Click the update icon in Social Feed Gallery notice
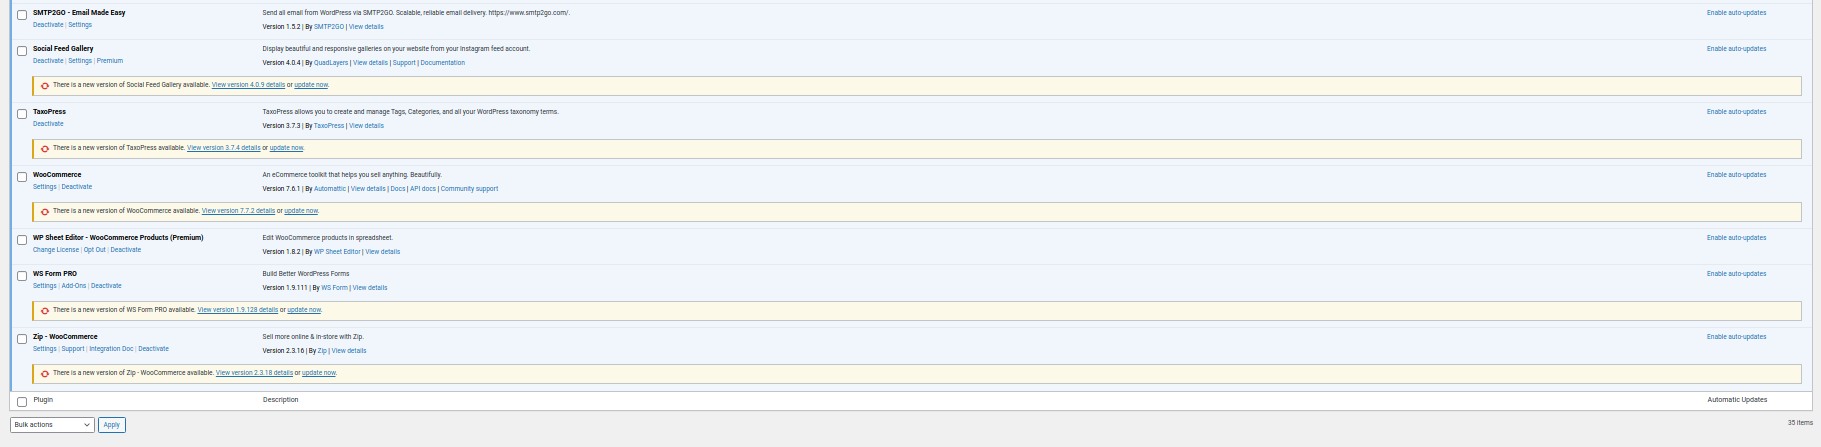Image resolution: width=1821 pixels, height=447 pixels. pos(45,86)
